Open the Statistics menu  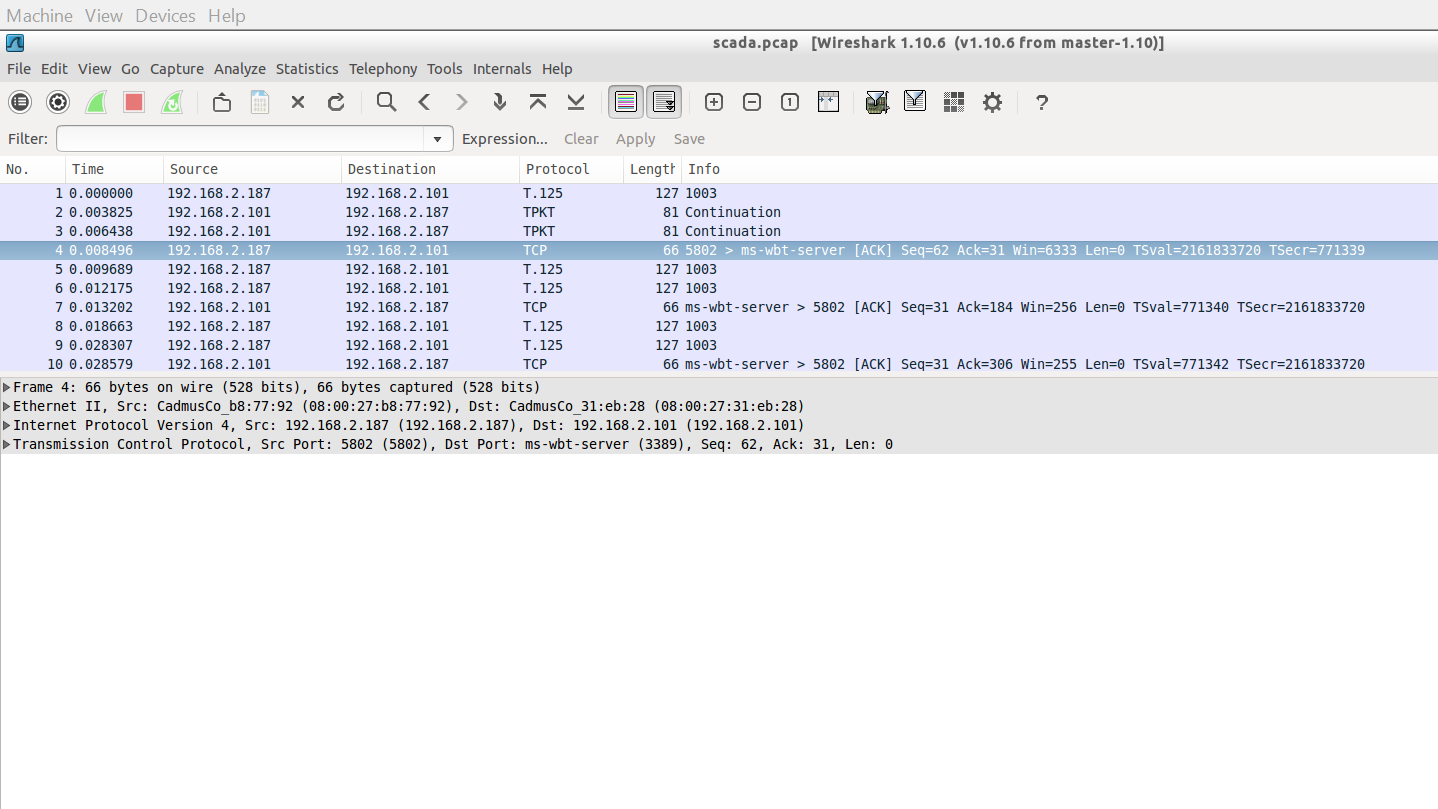click(307, 69)
